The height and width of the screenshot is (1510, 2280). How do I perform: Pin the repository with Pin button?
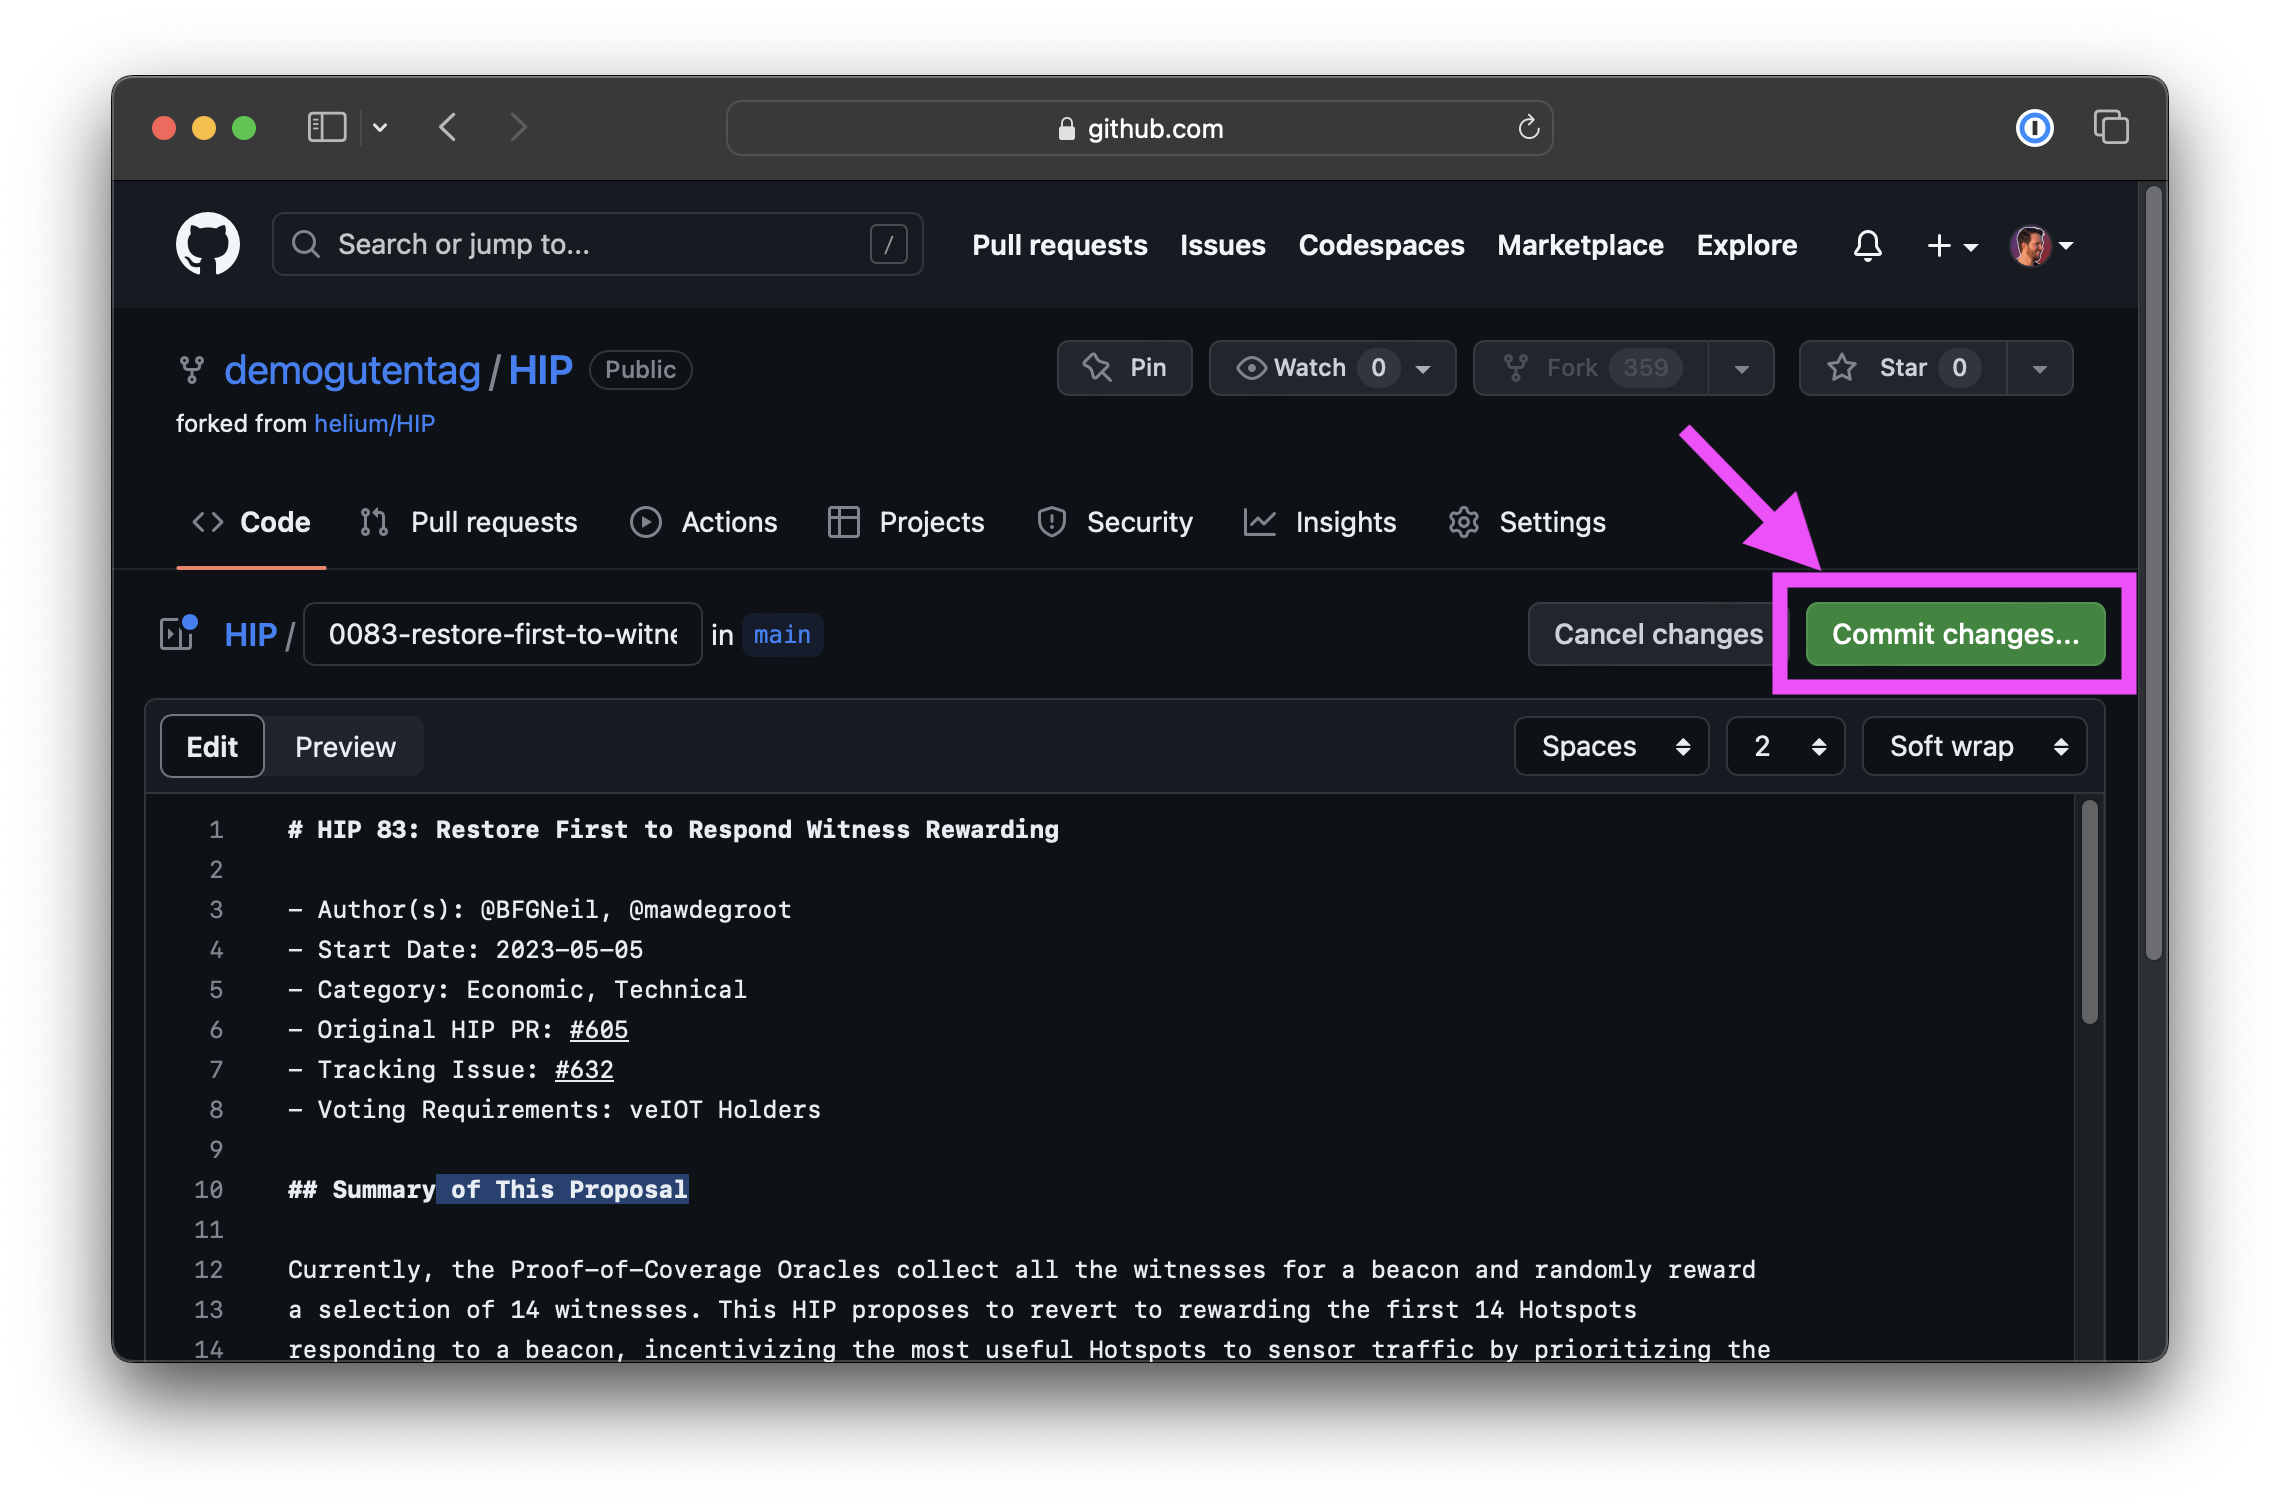click(1125, 368)
